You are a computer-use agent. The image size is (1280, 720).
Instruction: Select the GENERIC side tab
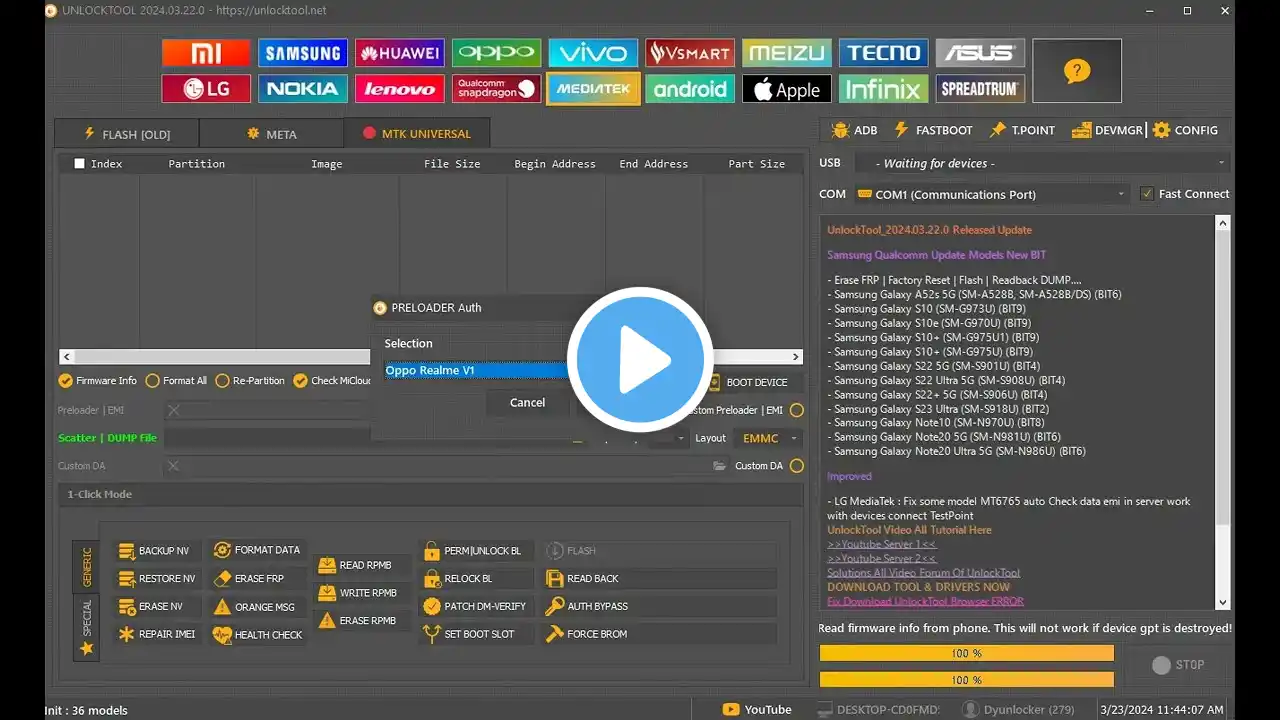(87, 567)
